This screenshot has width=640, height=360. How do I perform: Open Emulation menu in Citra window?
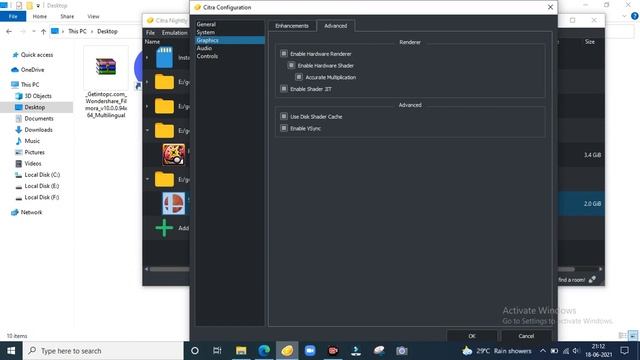click(174, 33)
